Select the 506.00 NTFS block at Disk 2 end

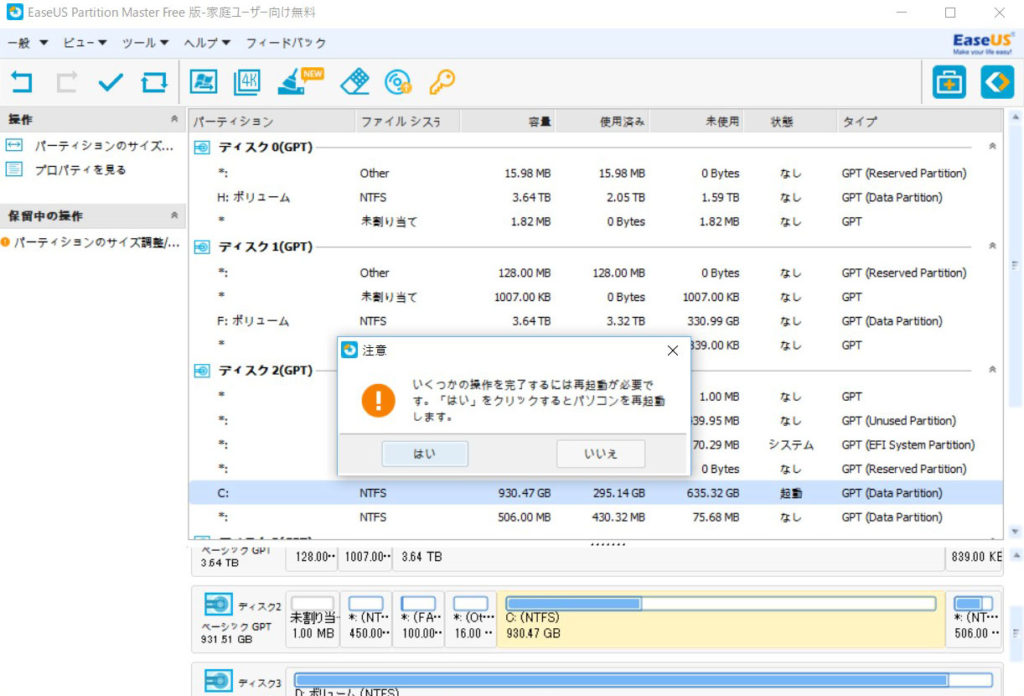974,619
